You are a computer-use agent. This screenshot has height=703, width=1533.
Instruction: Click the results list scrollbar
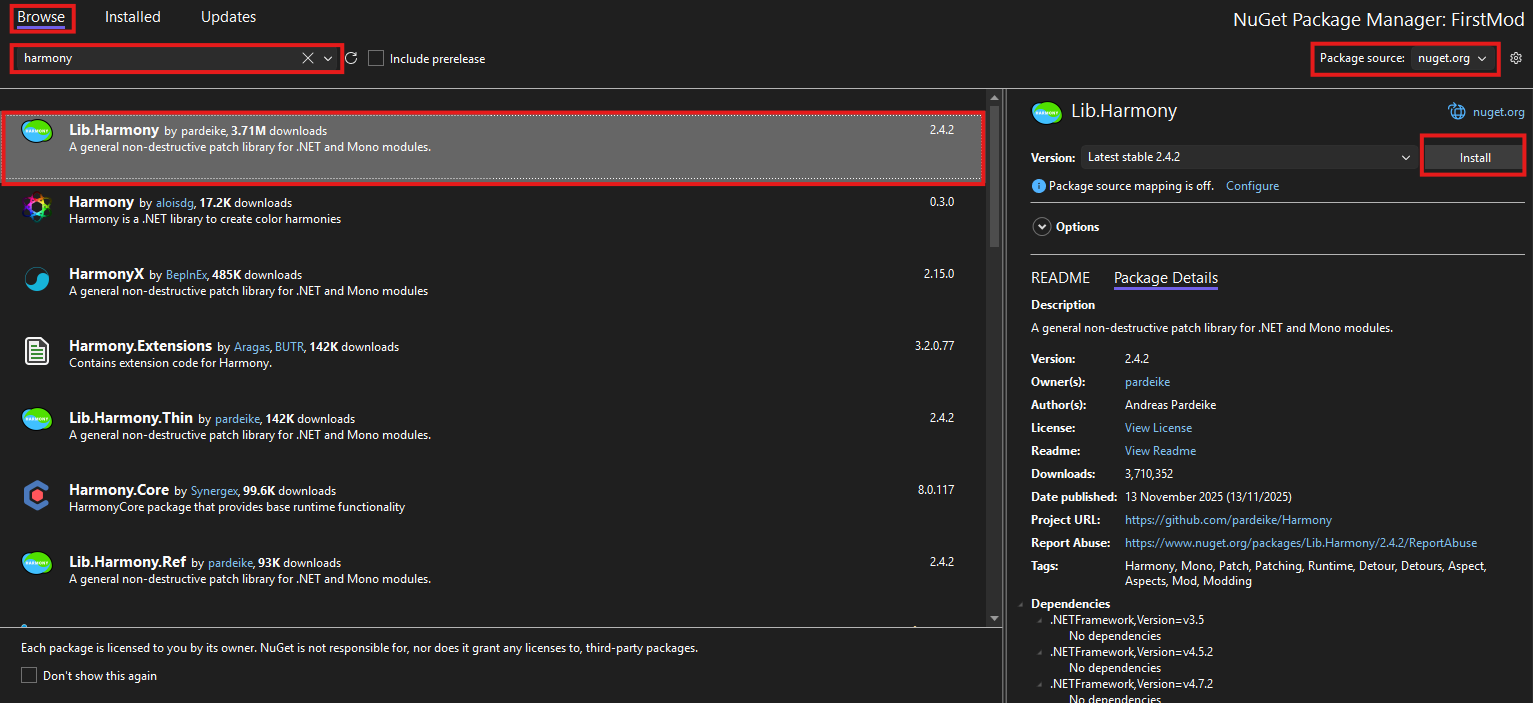(993, 160)
